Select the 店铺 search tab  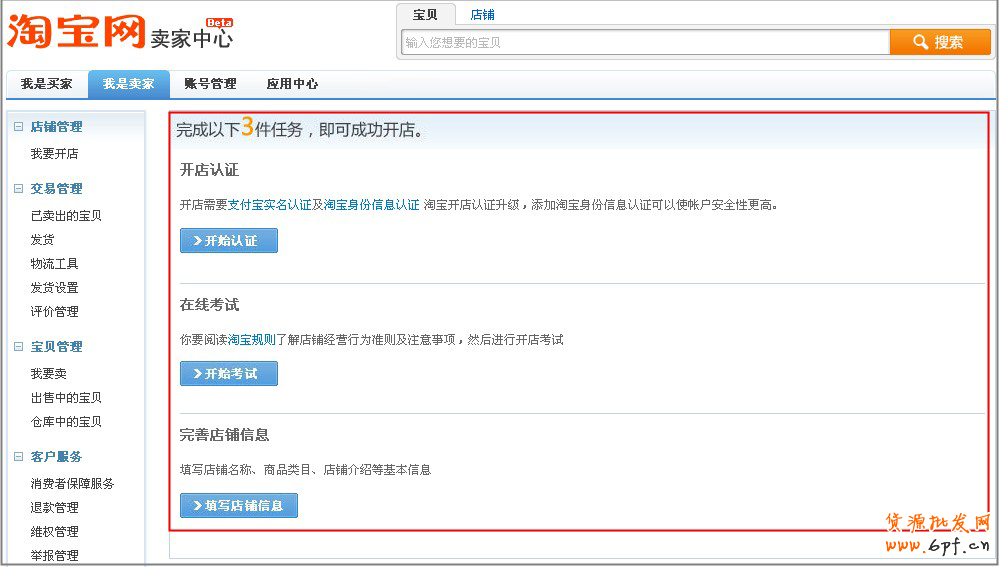click(482, 15)
